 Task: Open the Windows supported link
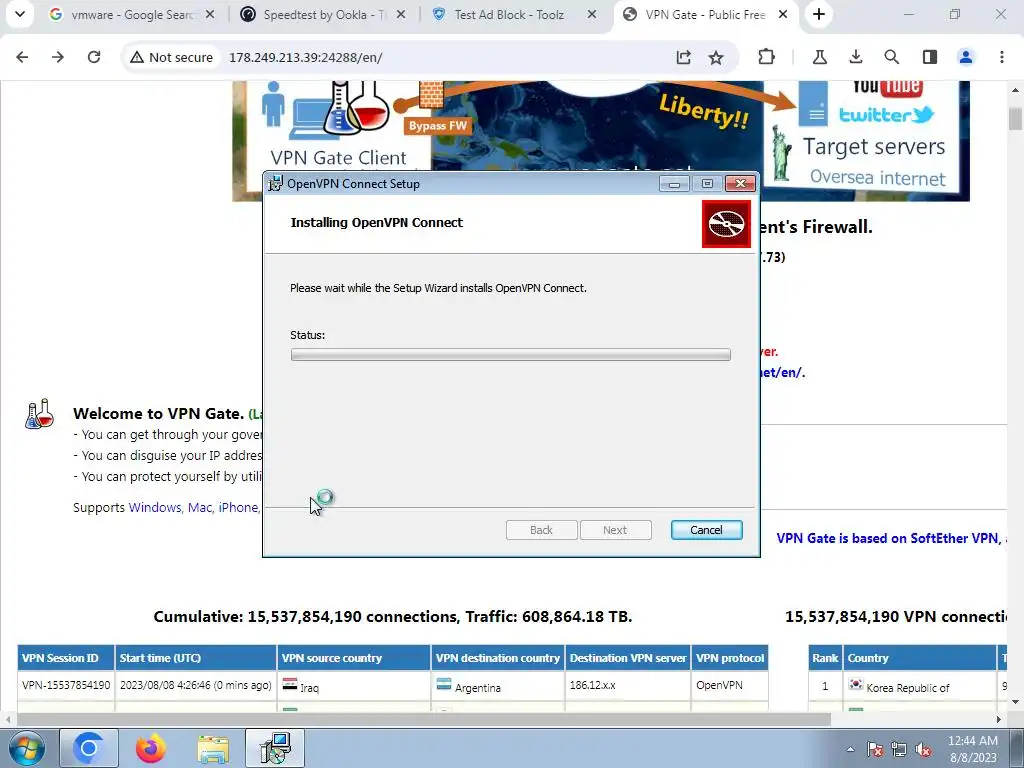(x=155, y=507)
